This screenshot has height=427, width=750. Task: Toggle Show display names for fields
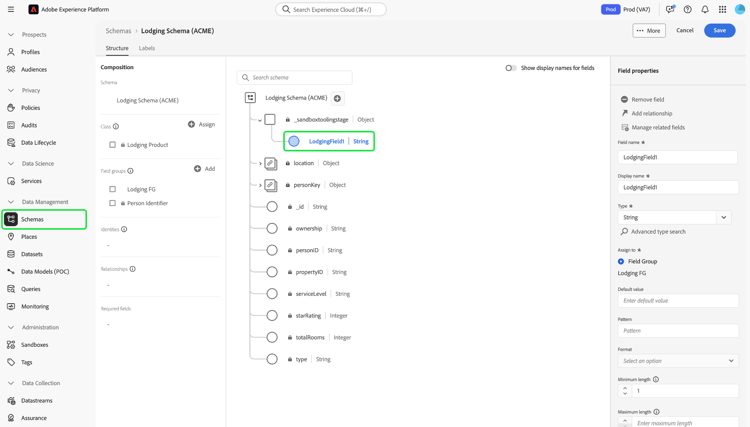coord(511,68)
